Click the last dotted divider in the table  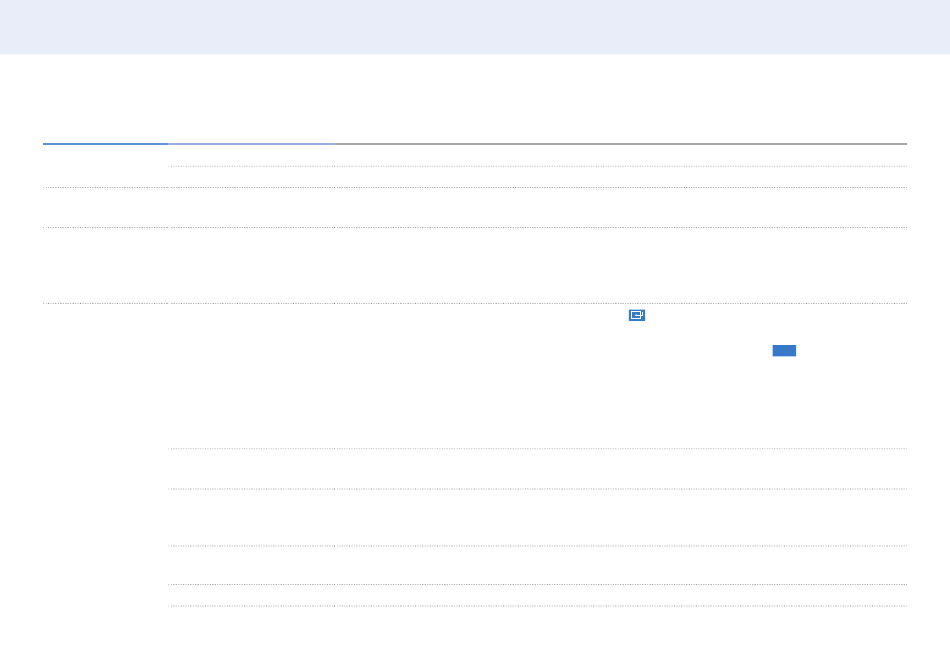pos(537,606)
